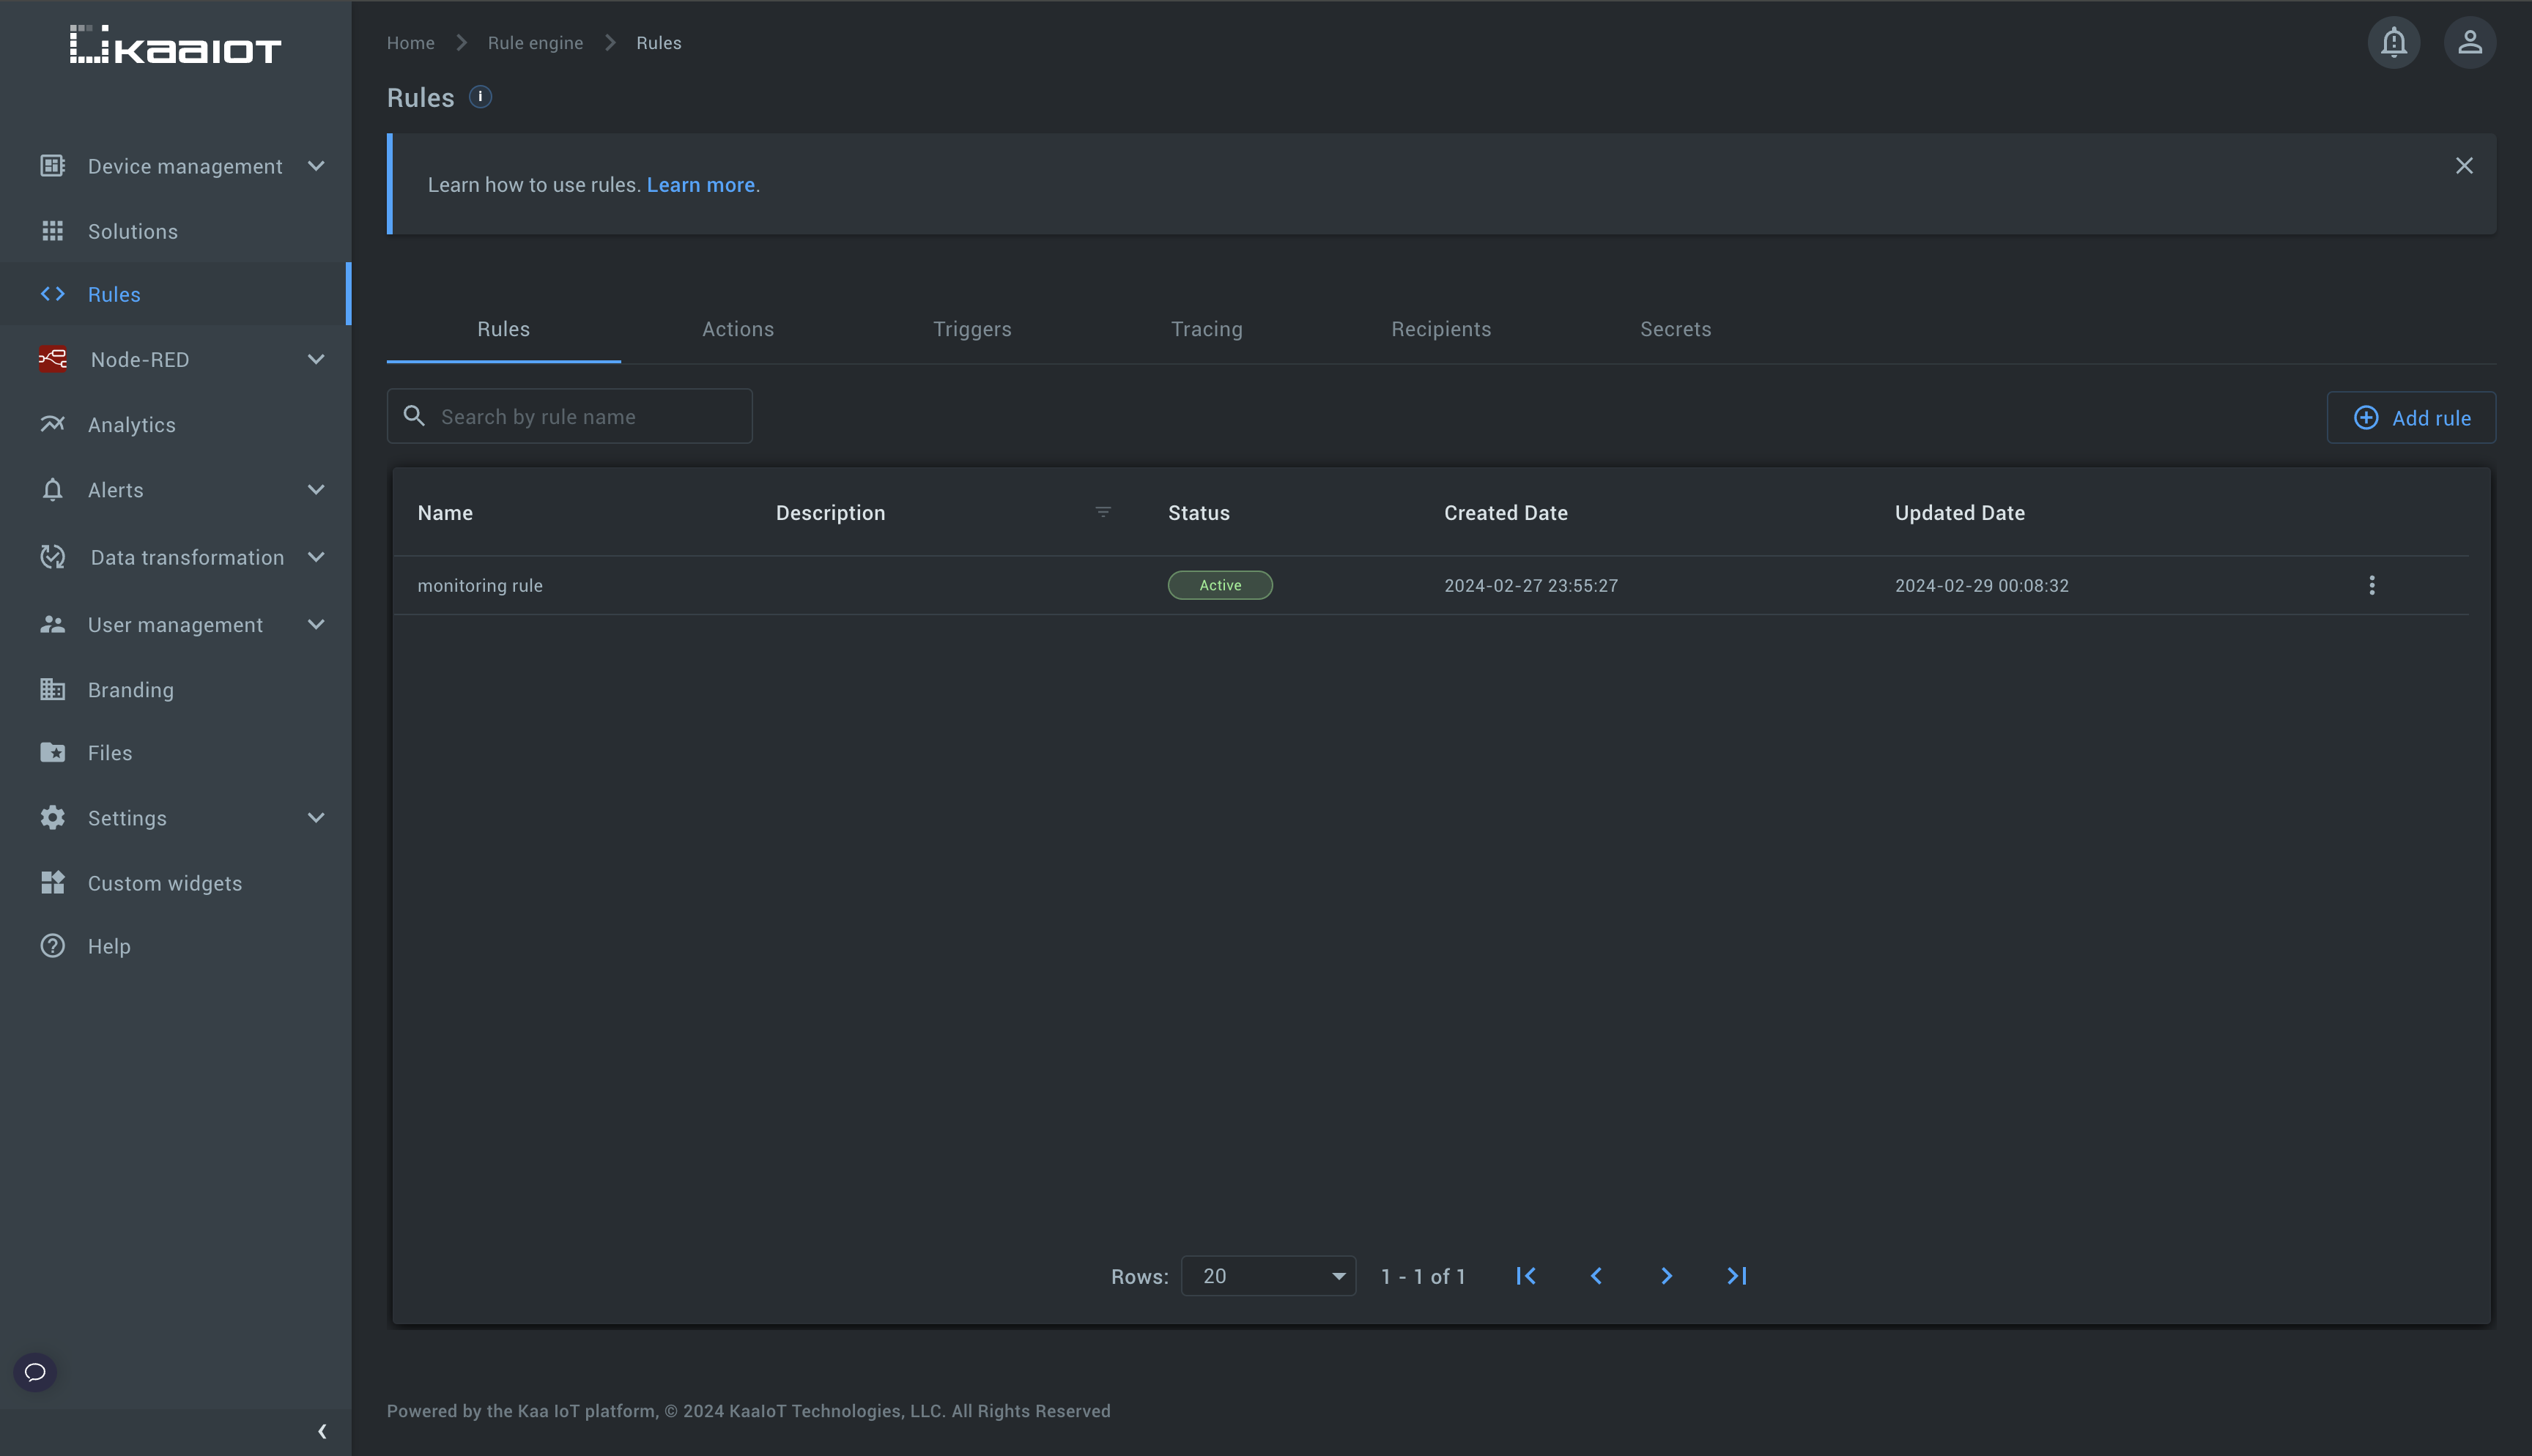This screenshot has width=2532, height=1456.
Task: Switch to the Tracing tab
Action: click(1207, 329)
